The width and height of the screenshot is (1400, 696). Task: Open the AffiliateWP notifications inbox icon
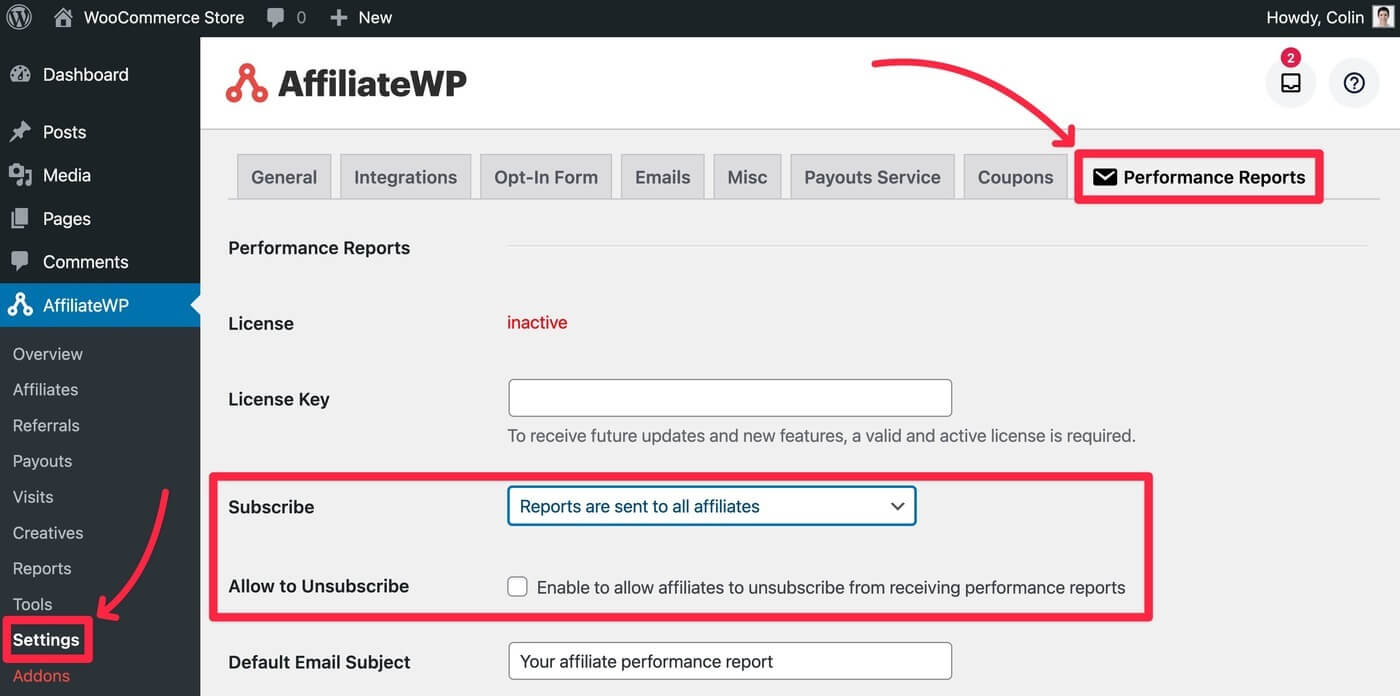coord(1291,83)
